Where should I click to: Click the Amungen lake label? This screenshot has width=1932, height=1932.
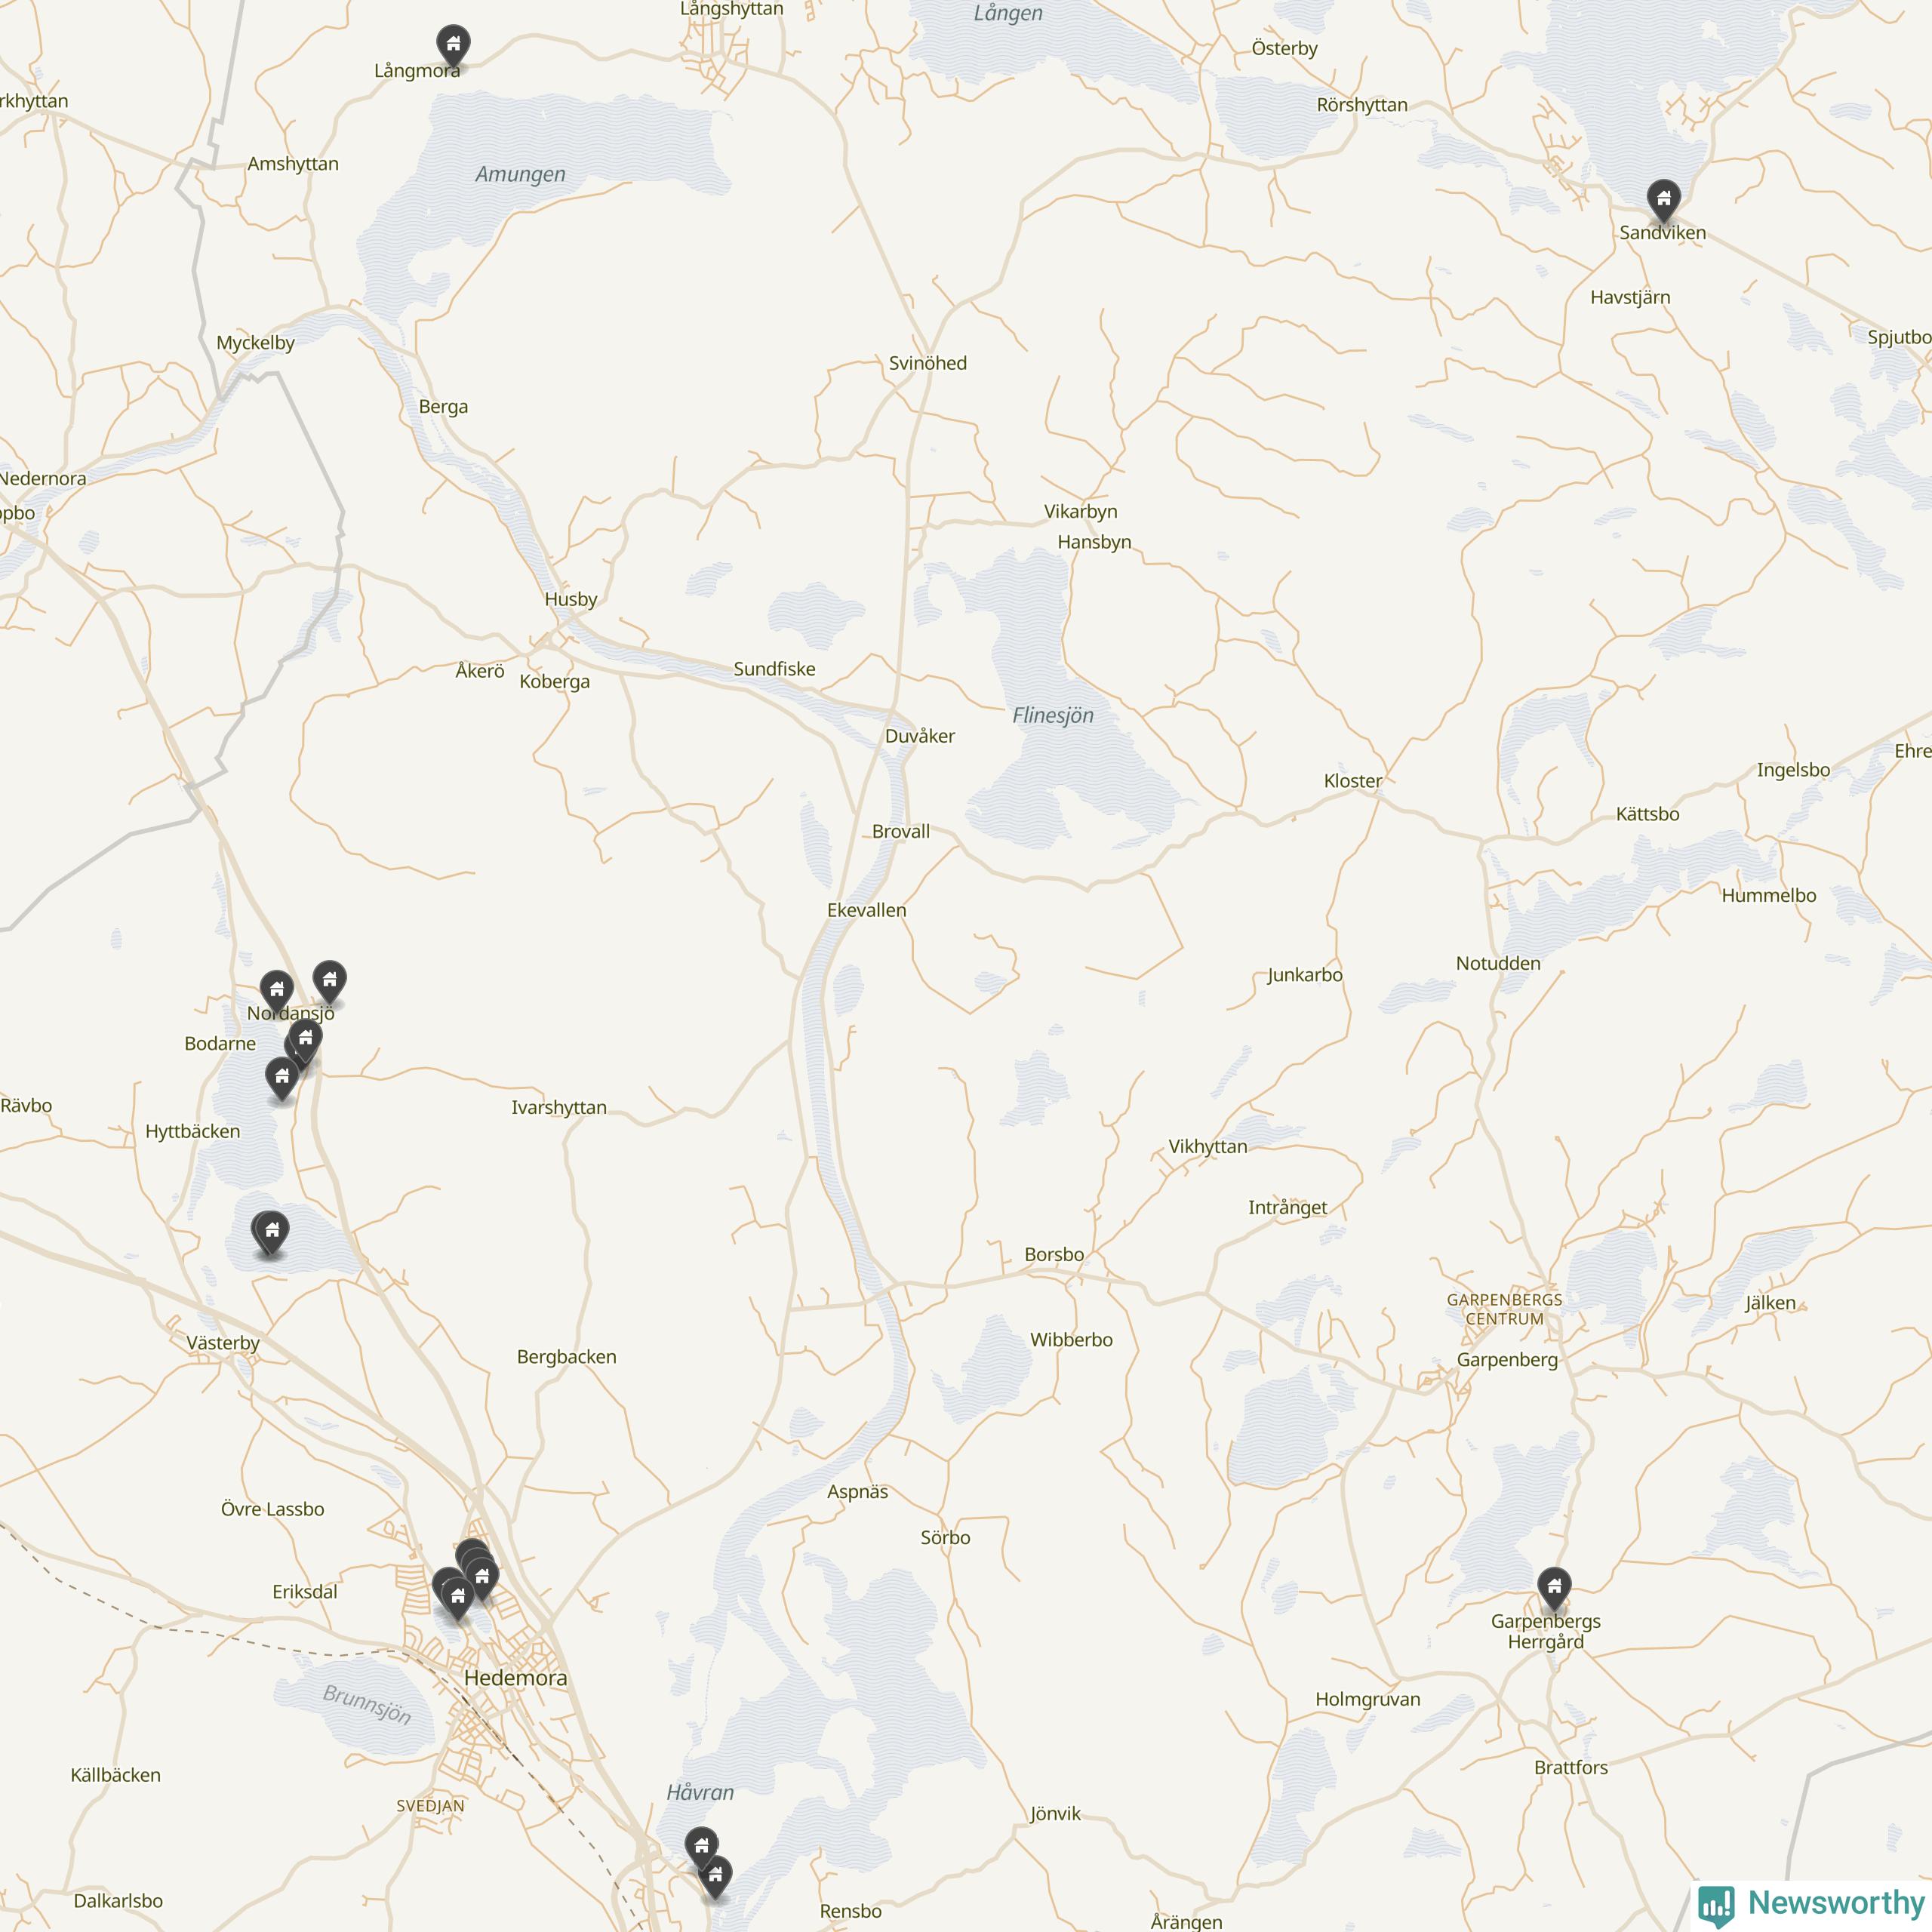click(x=520, y=174)
